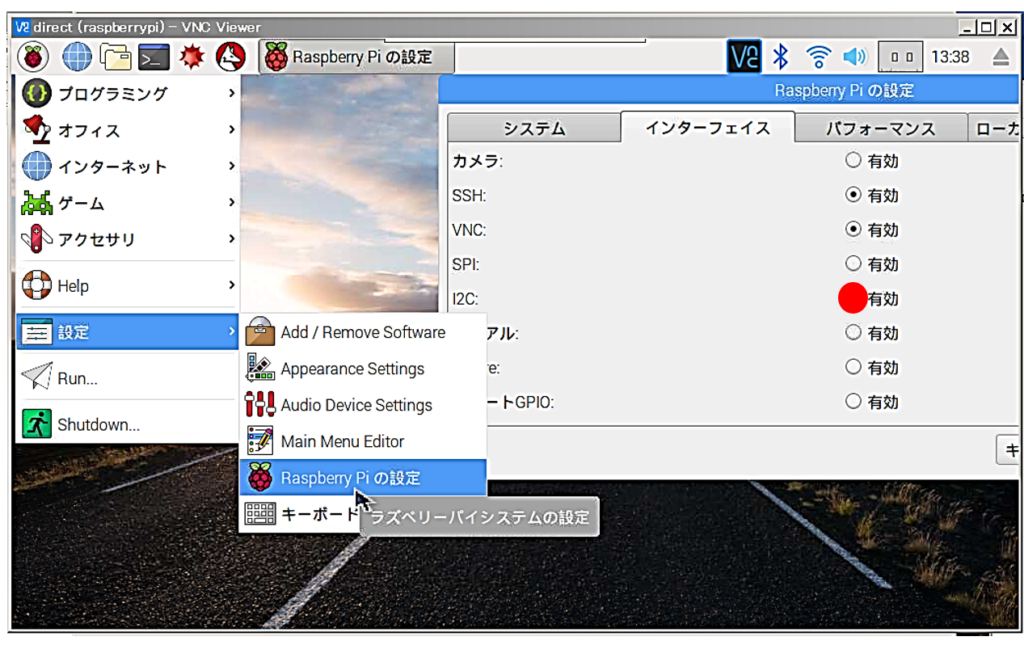The width and height of the screenshot is (1024, 645).
Task: Enable the SPI 有効 radio button
Action: tap(853, 264)
